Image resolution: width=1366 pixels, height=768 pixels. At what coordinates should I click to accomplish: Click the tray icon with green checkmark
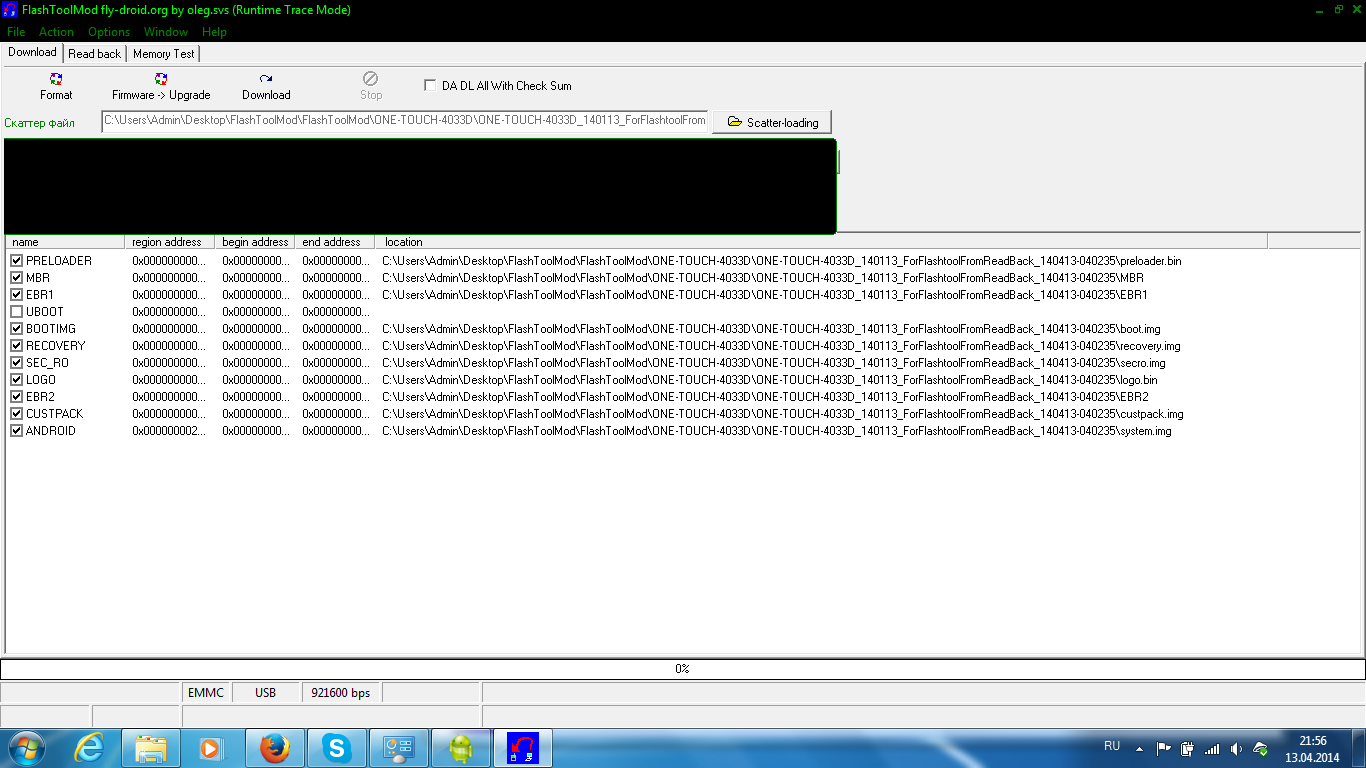(x=1261, y=748)
